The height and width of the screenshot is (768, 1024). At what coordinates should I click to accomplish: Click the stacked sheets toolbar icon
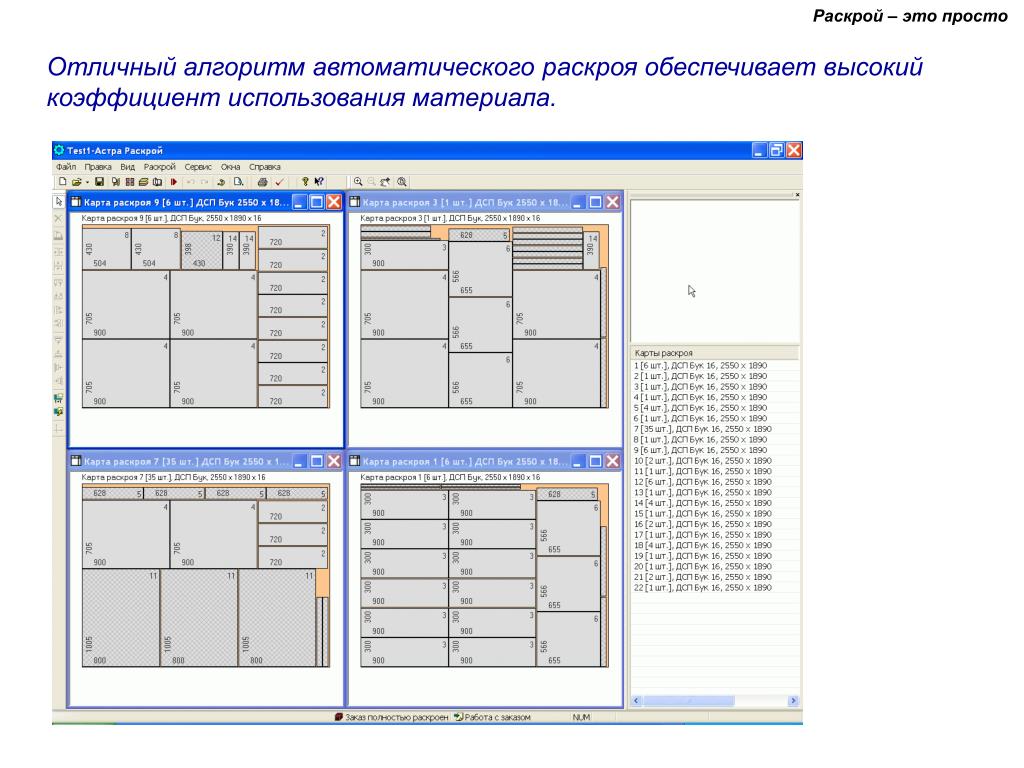click(x=143, y=182)
